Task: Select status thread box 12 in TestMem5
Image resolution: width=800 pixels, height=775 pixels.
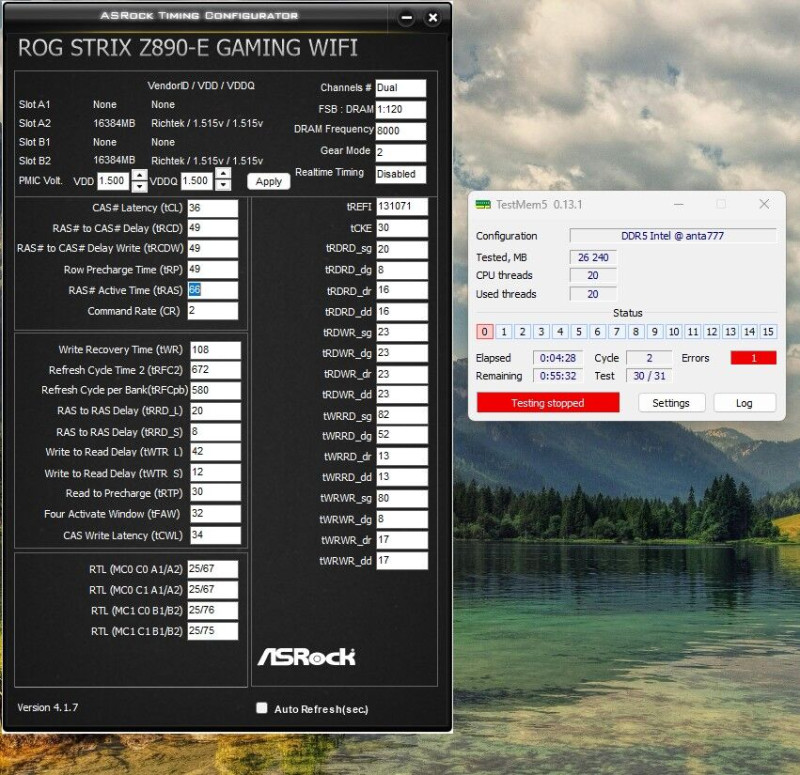Action: (711, 332)
